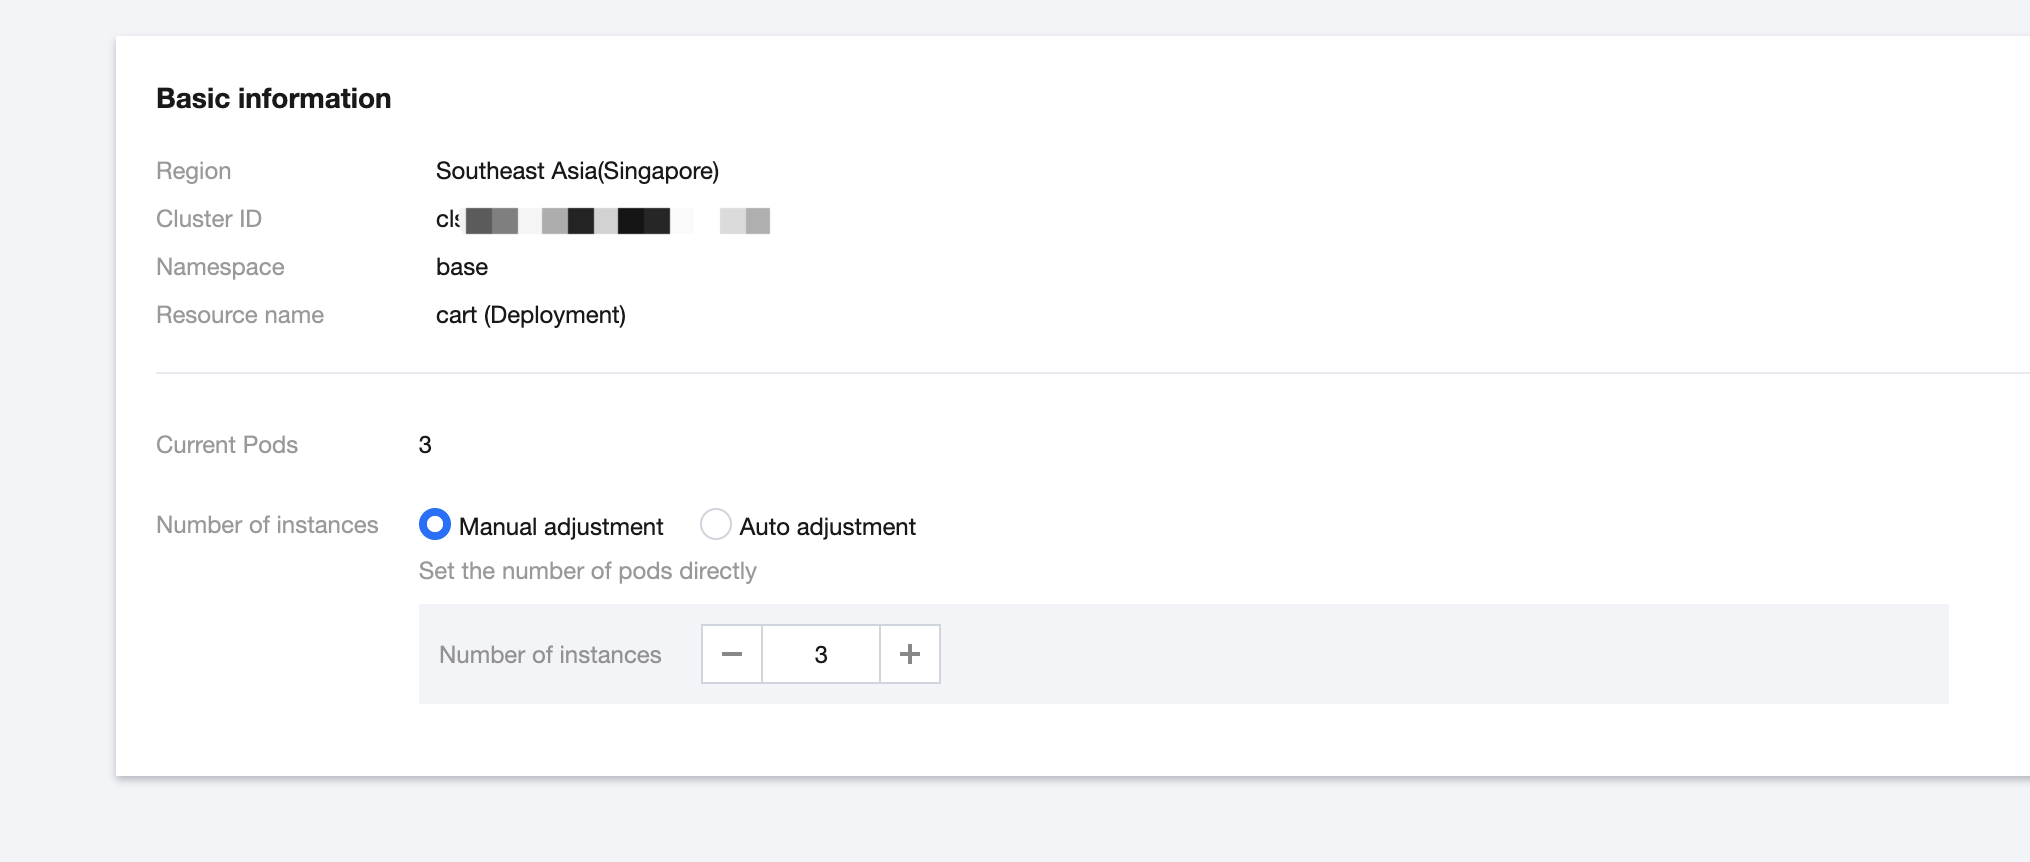Click the "cart (Deployment)" resource name
The height and width of the screenshot is (862, 2030).
(531, 315)
